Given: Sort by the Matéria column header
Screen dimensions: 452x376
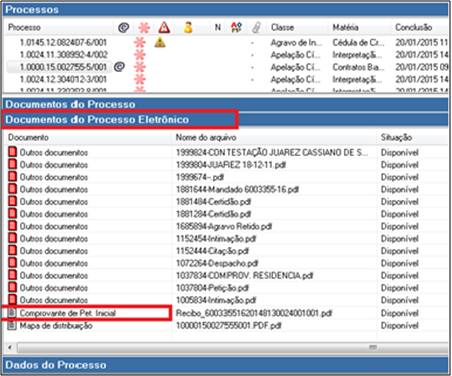Looking at the screenshot, I should click(345, 27).
